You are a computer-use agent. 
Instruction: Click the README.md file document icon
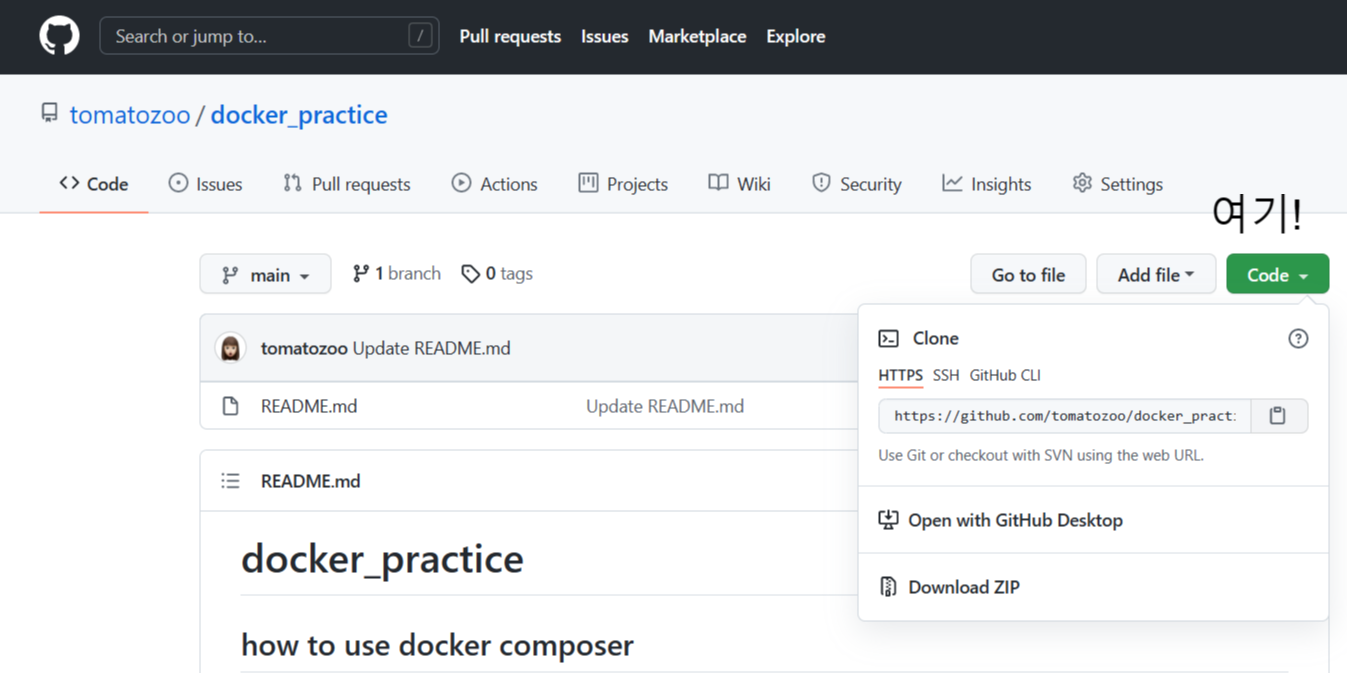[231, 406]
